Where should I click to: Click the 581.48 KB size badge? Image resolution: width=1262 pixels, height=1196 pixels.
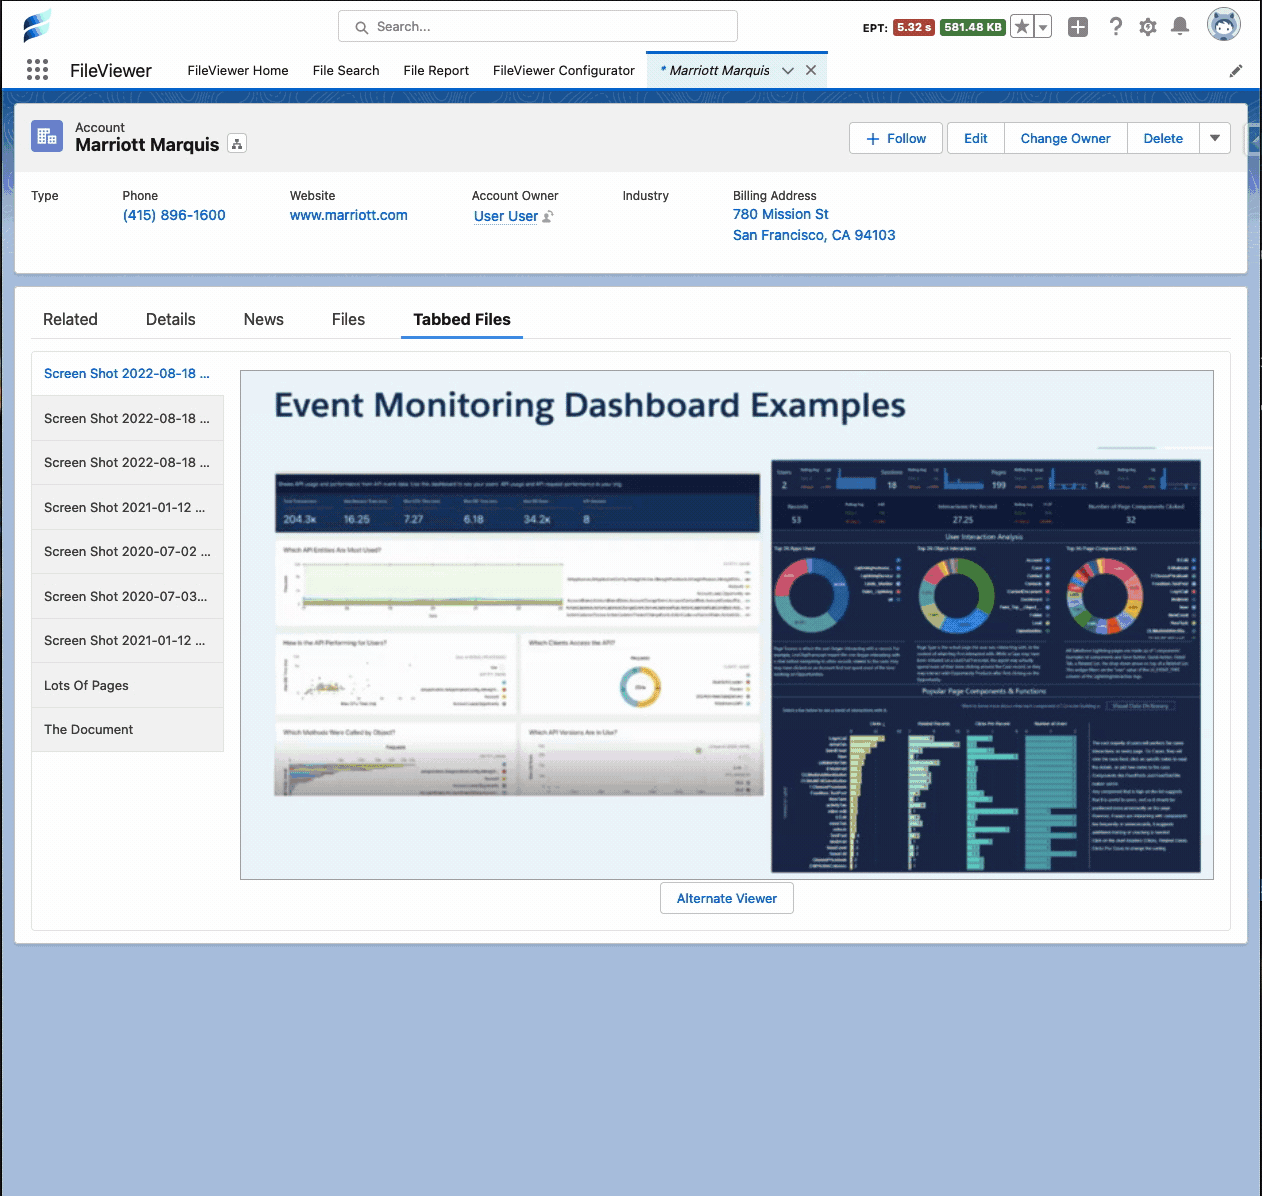(973, 27)
